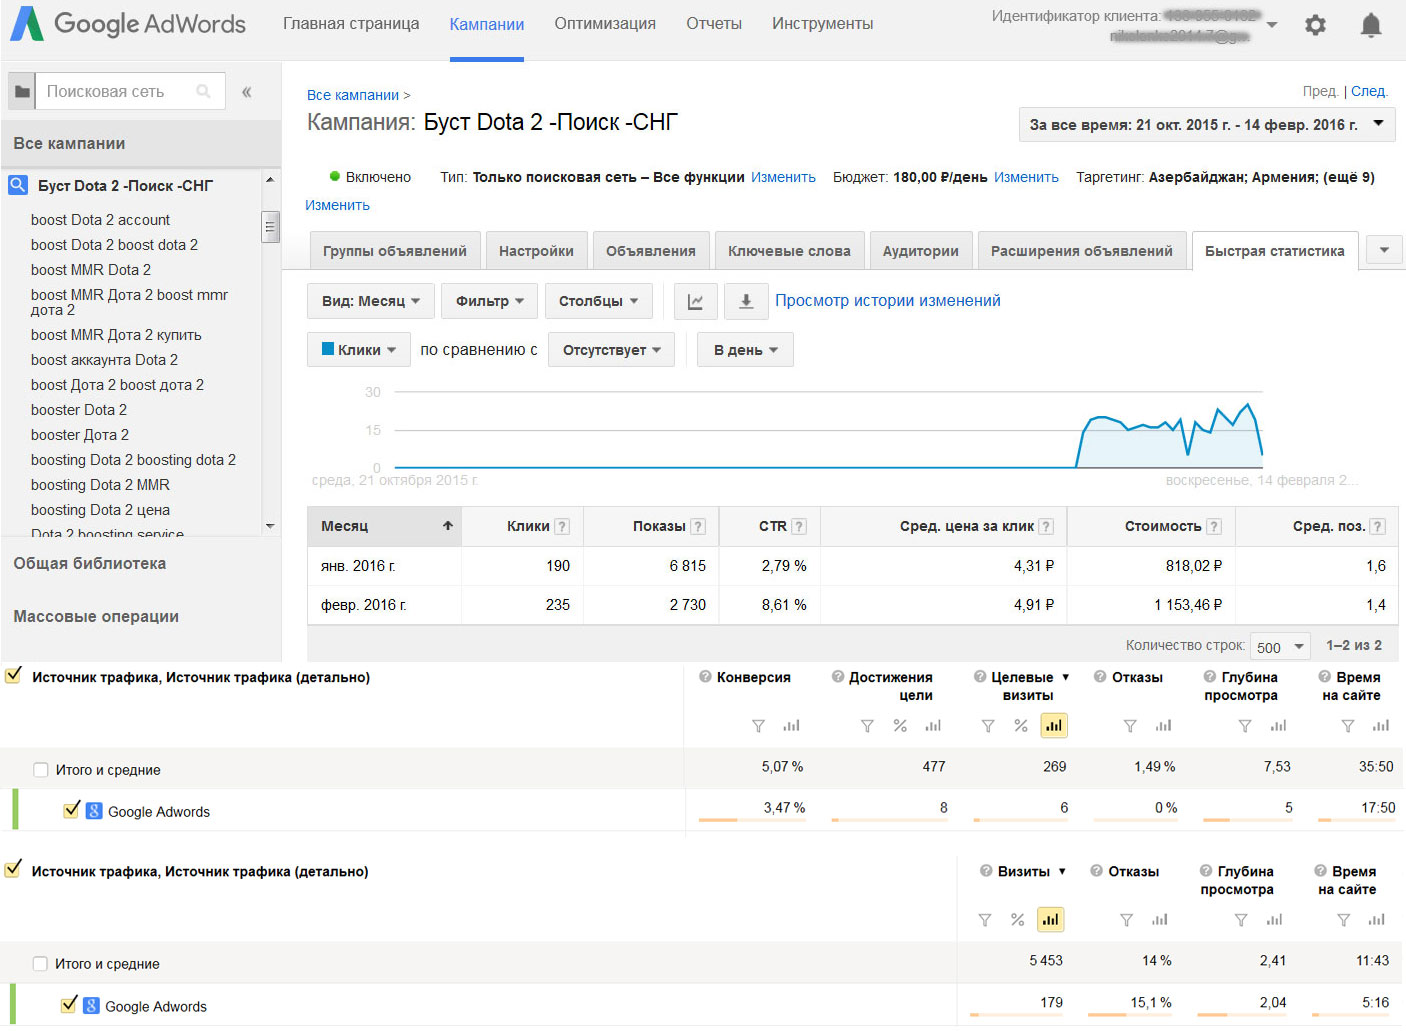Click the bar chart icon under Конверсия

(x=791, y=726)
